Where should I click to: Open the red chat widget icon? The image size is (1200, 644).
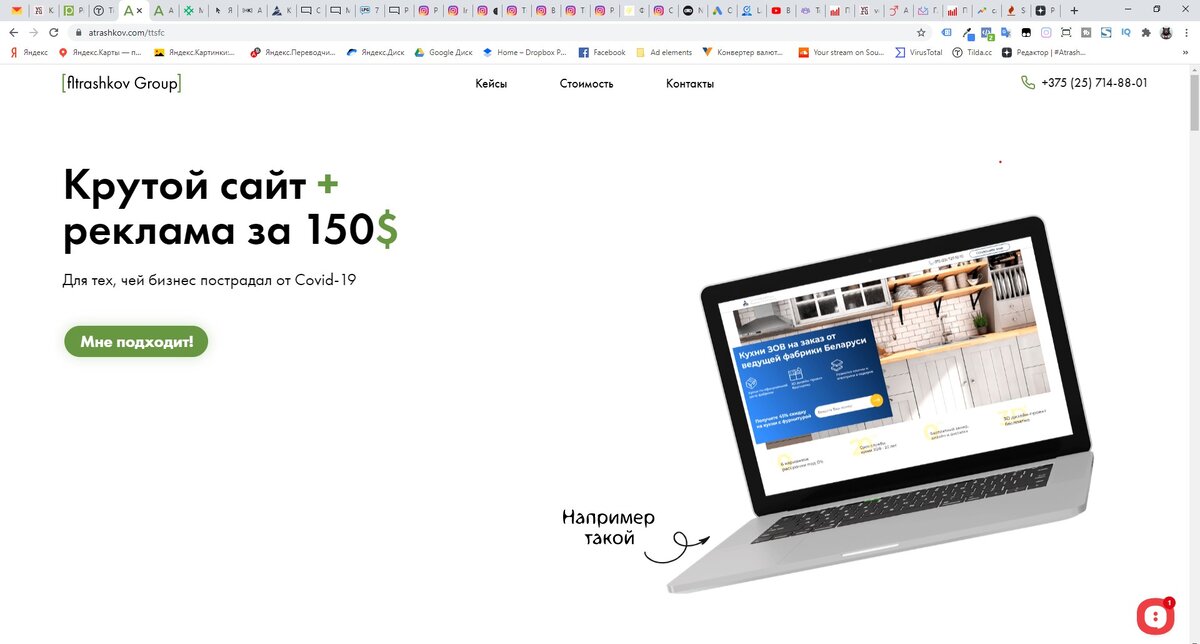1155,614
